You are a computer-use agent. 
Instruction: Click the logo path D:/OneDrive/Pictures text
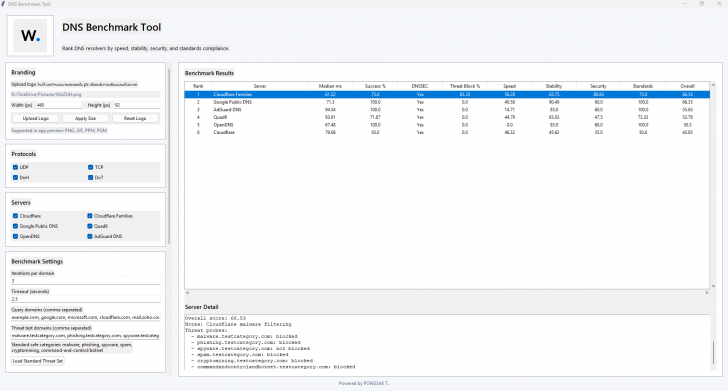[x=46, y=94]
